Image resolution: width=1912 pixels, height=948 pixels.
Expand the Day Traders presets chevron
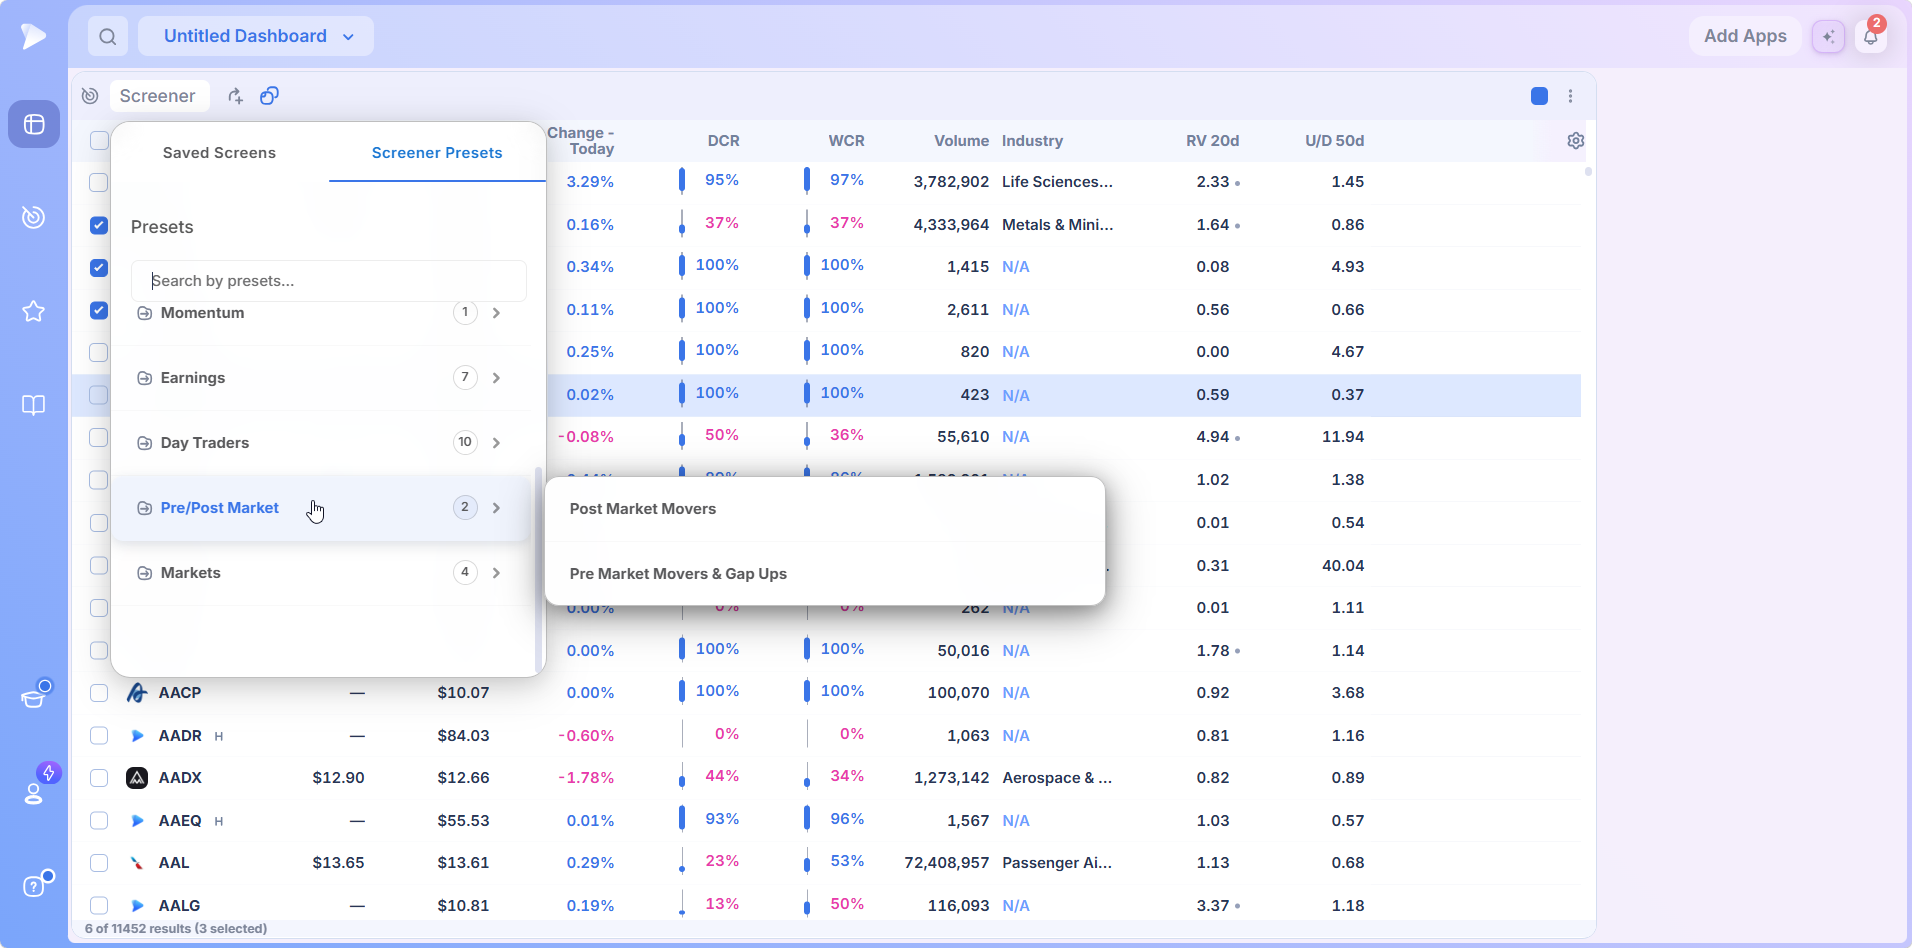coord(496,443)
